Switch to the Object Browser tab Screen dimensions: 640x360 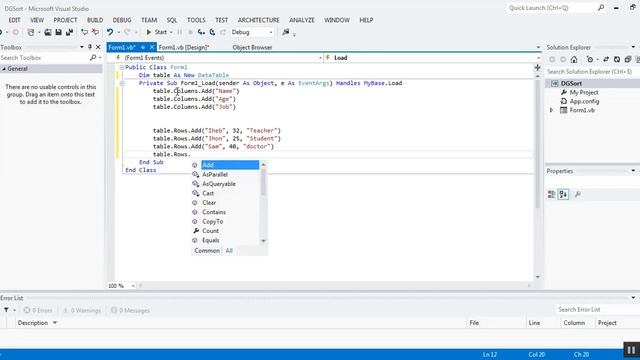point(252,47)
